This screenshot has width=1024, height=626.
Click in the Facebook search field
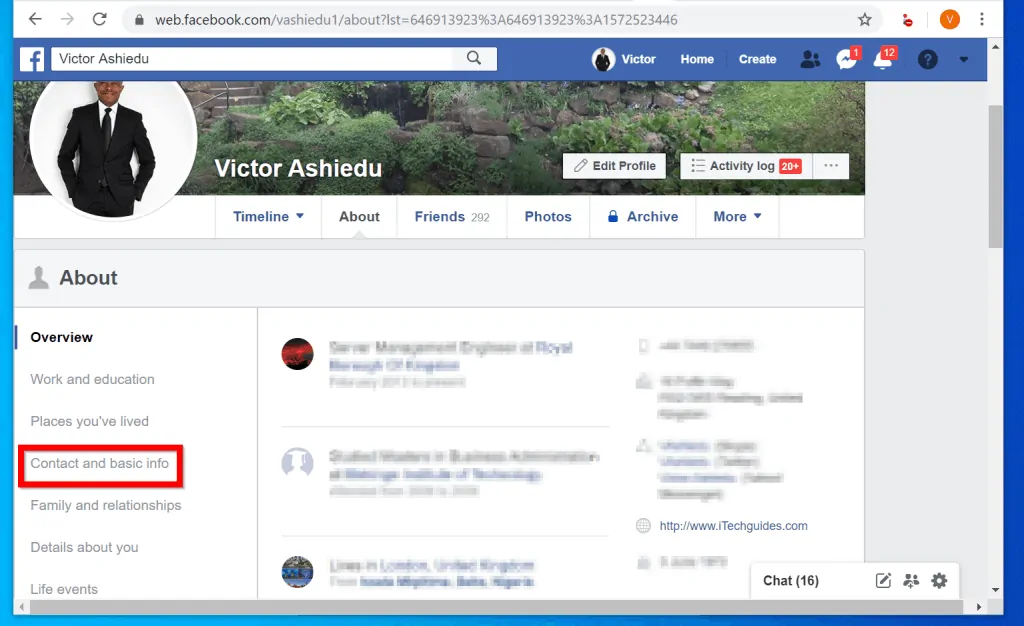(x=253, y=59)
